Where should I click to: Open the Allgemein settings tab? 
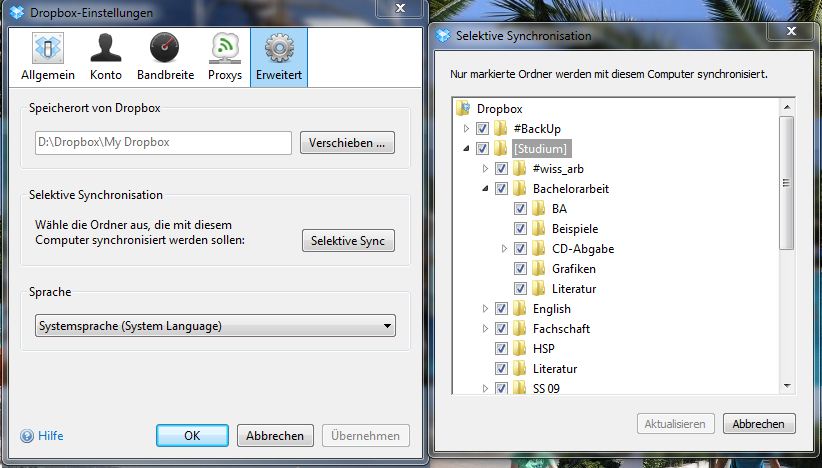(x=48, y=57)
